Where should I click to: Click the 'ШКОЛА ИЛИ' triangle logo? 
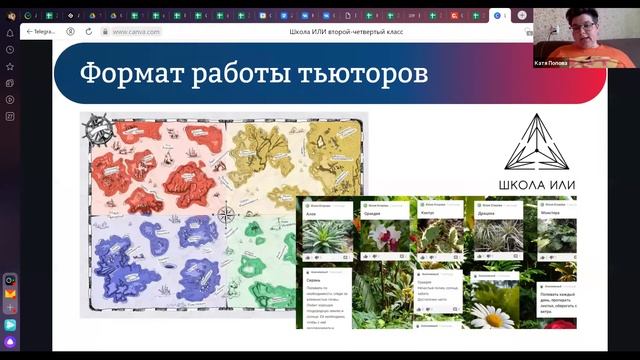(x=537, y=151)
